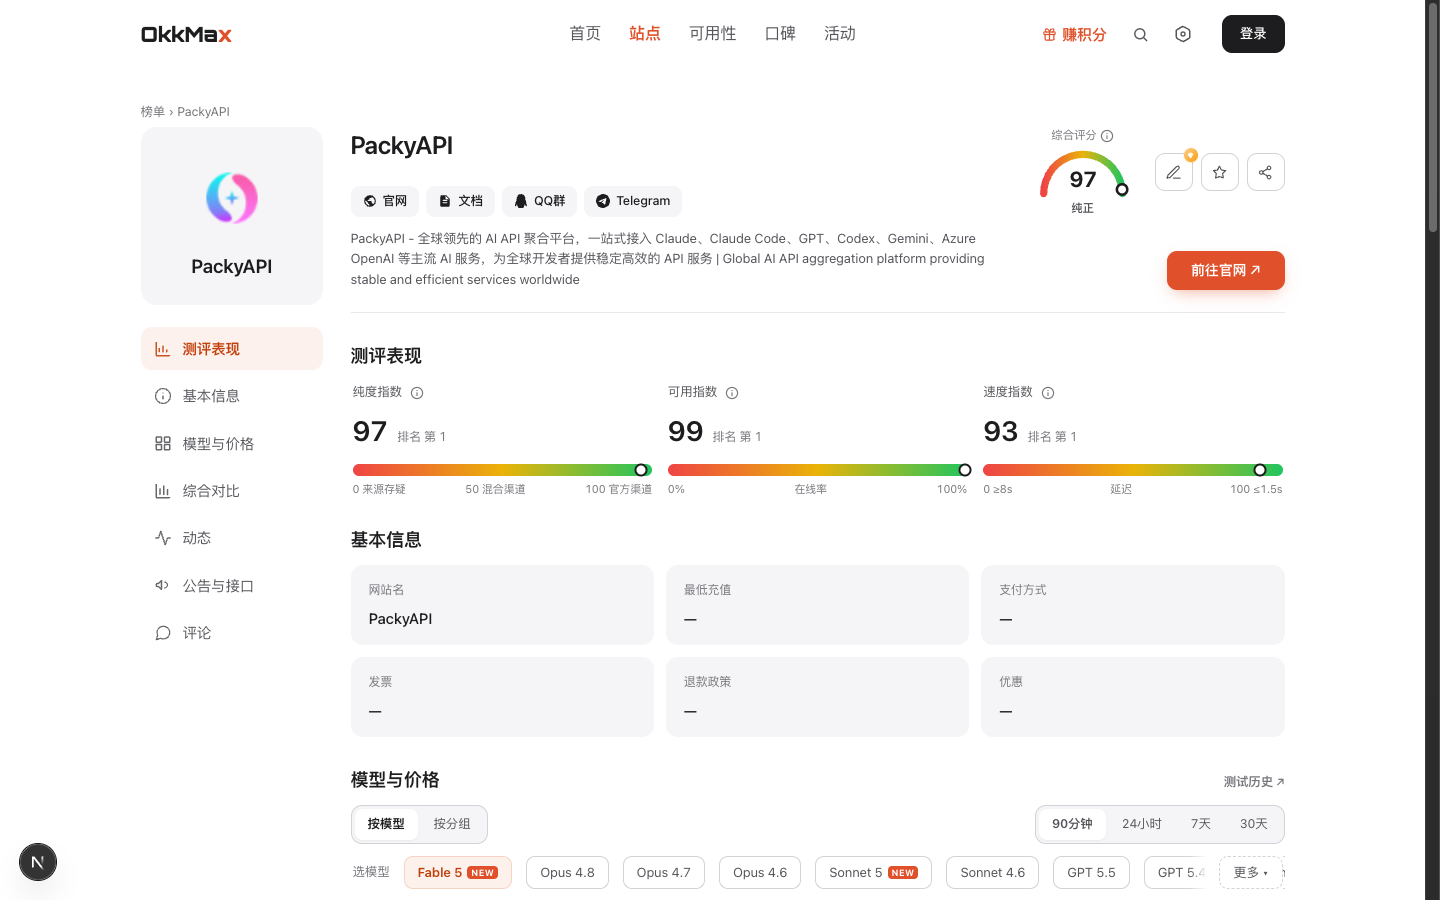Select 测评表现 in the sidebar

coord(232,349)
